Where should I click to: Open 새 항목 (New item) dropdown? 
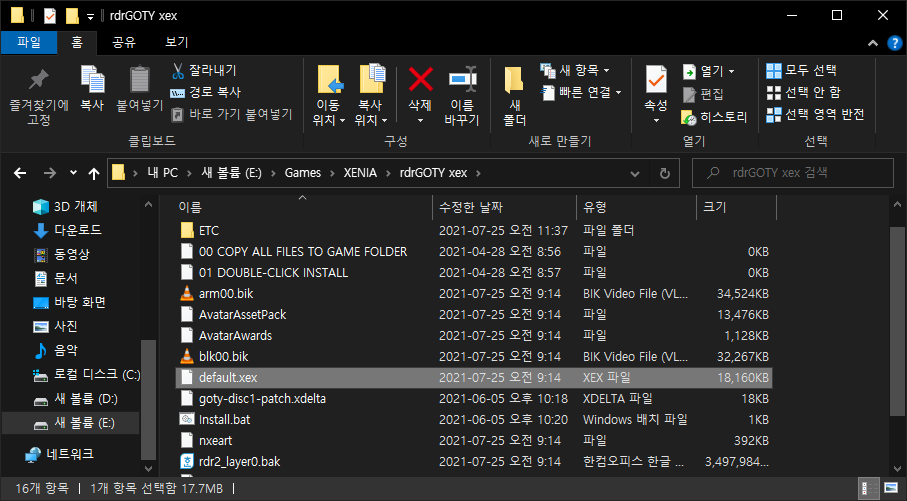pyautogui.click(x=575, y=71)
